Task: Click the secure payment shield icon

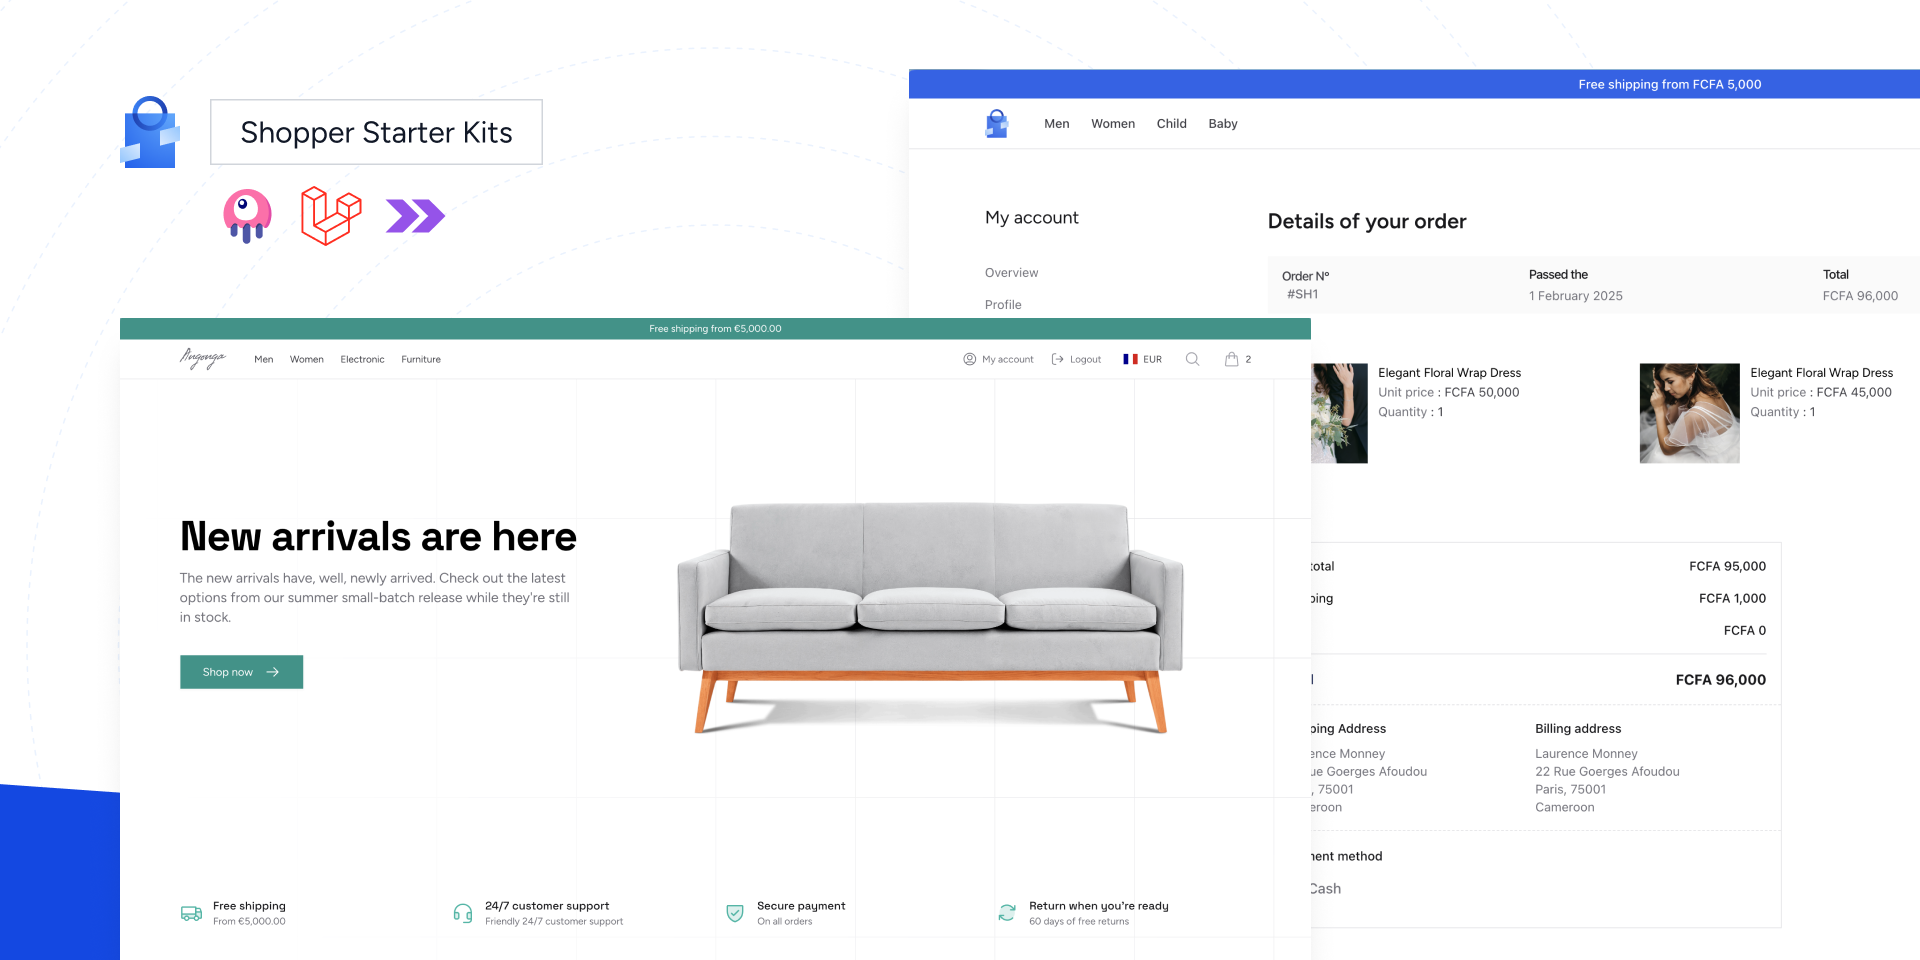Action: [735, 912]
